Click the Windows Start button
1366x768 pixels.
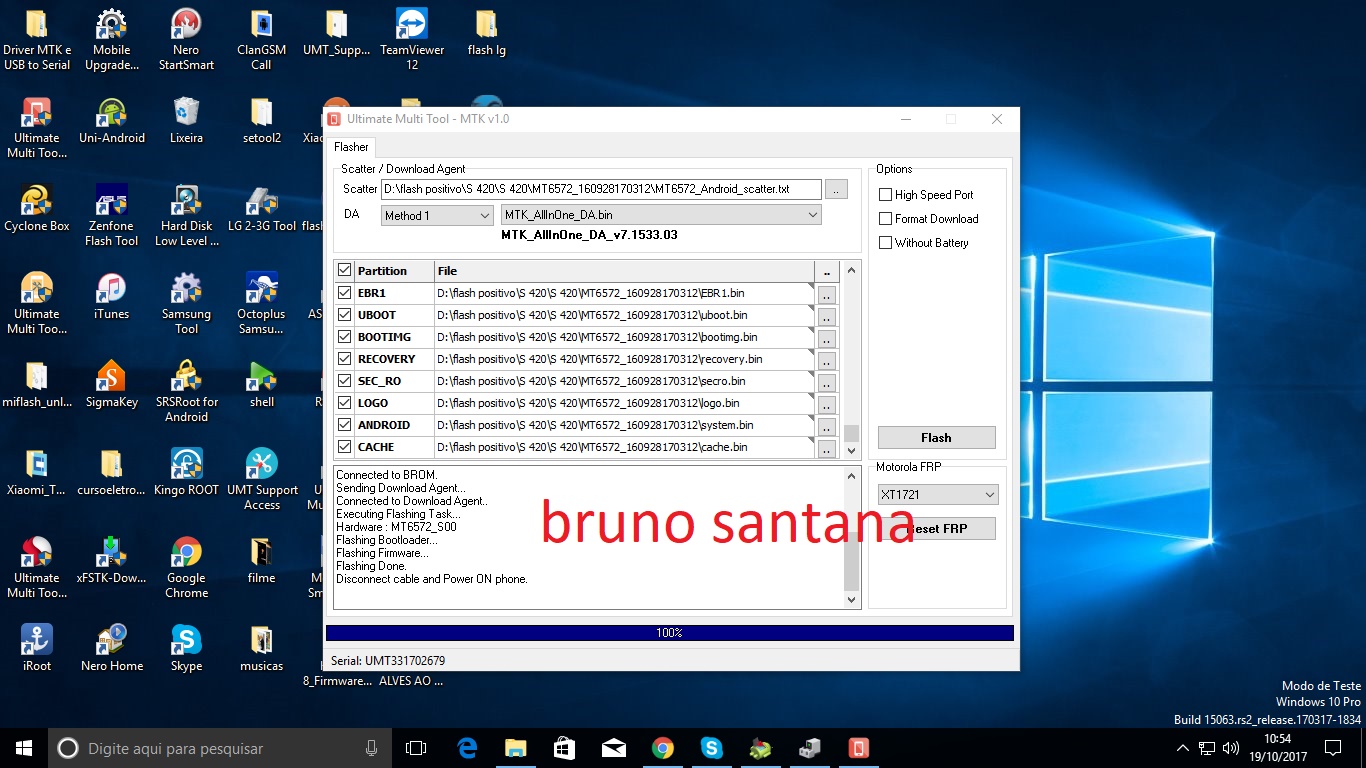tap(24, 748)
